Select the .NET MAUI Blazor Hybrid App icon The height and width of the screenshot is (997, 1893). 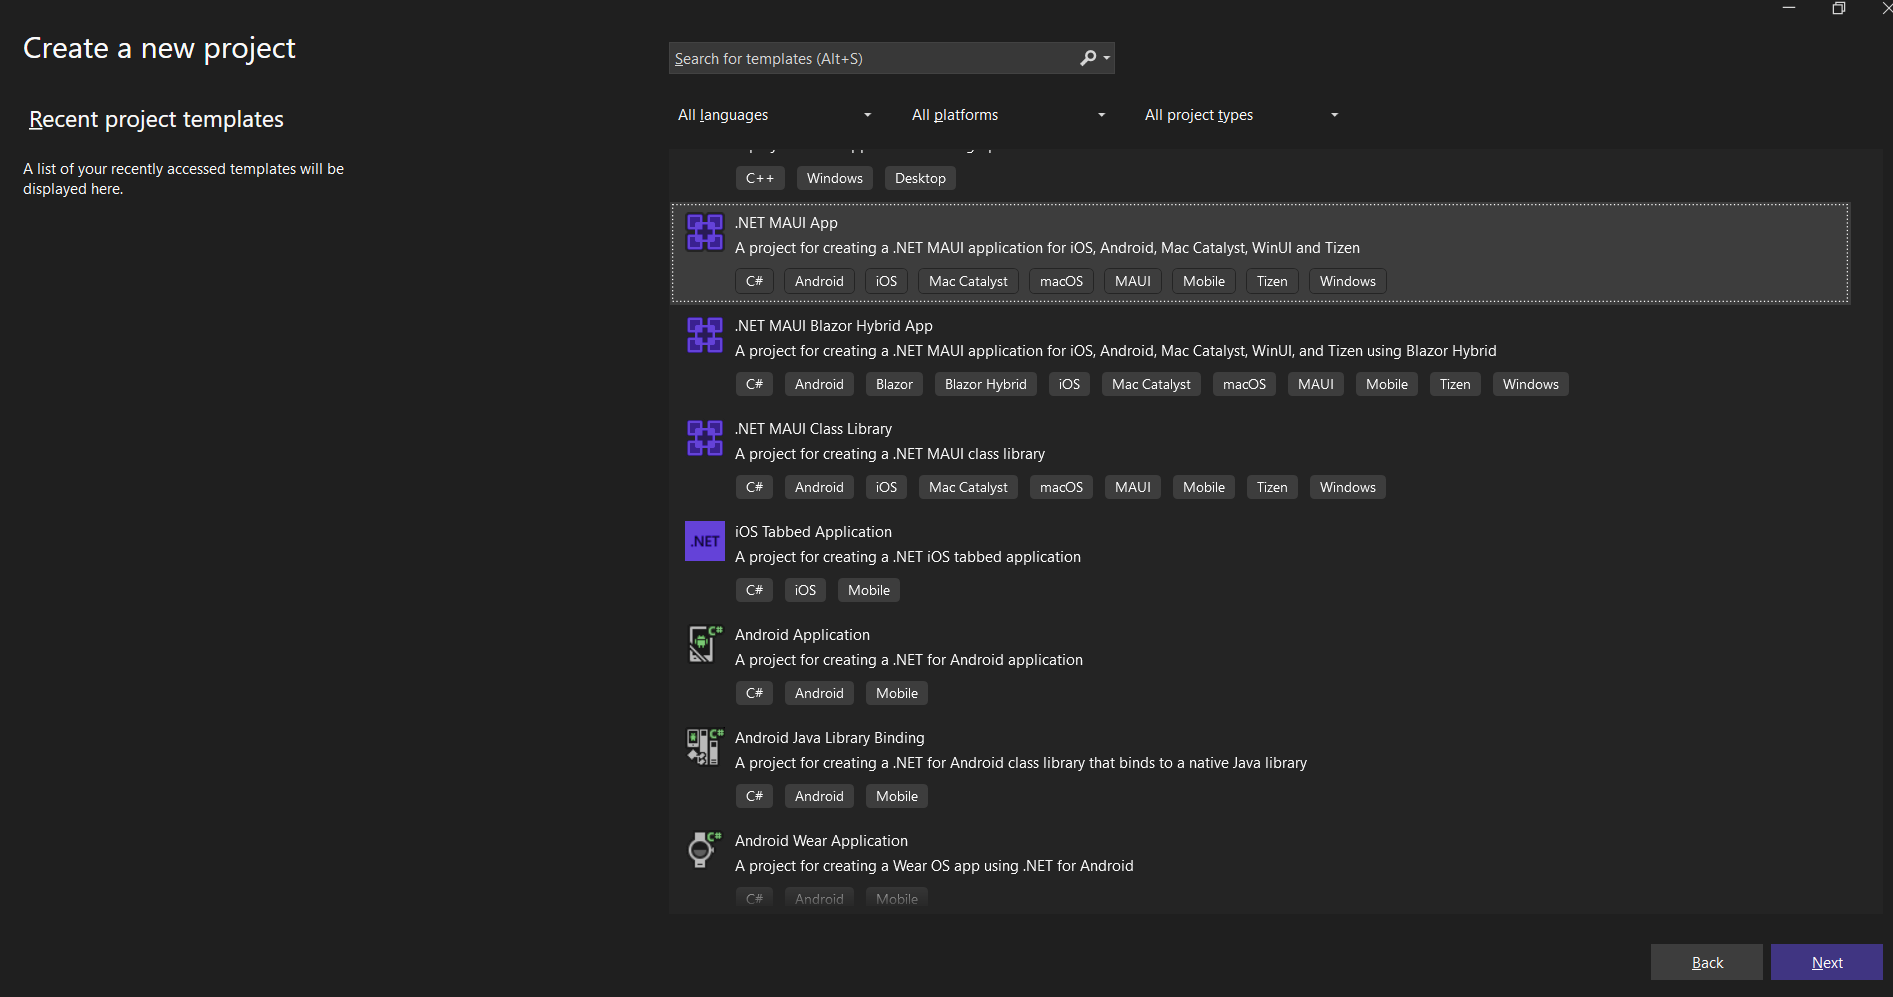(x=704, y=335)
